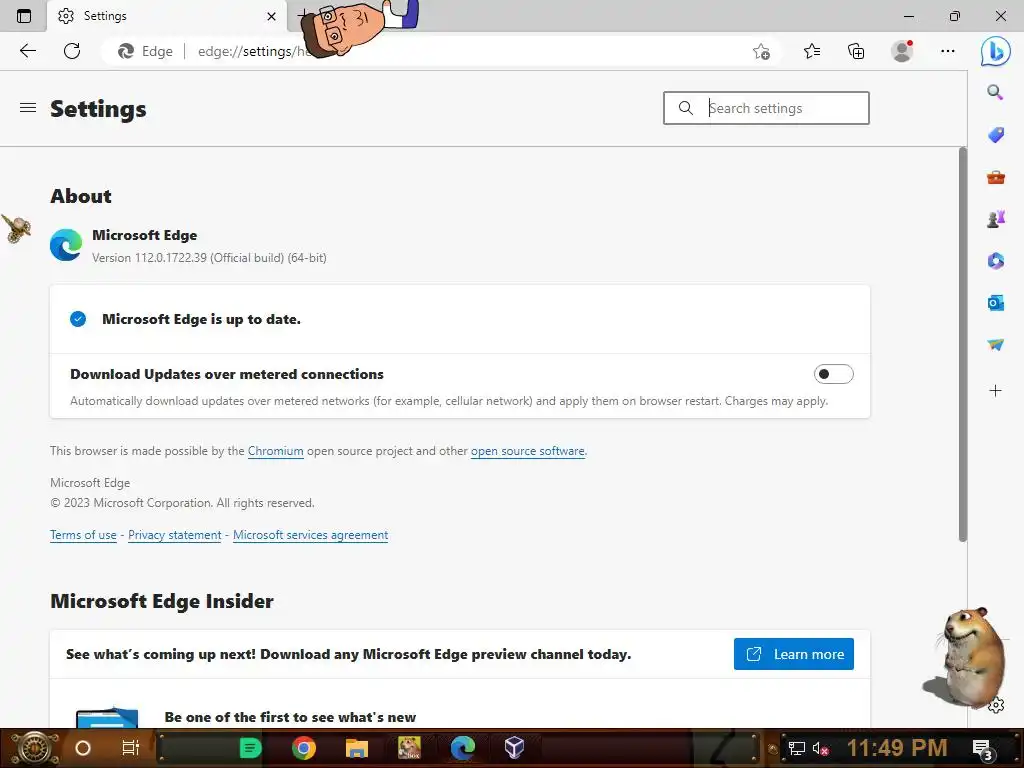Go back with the back arrow
Image resolution: width=1024 pixels, height=768 pixels.
pyautogui.click(x=27, y=51)
